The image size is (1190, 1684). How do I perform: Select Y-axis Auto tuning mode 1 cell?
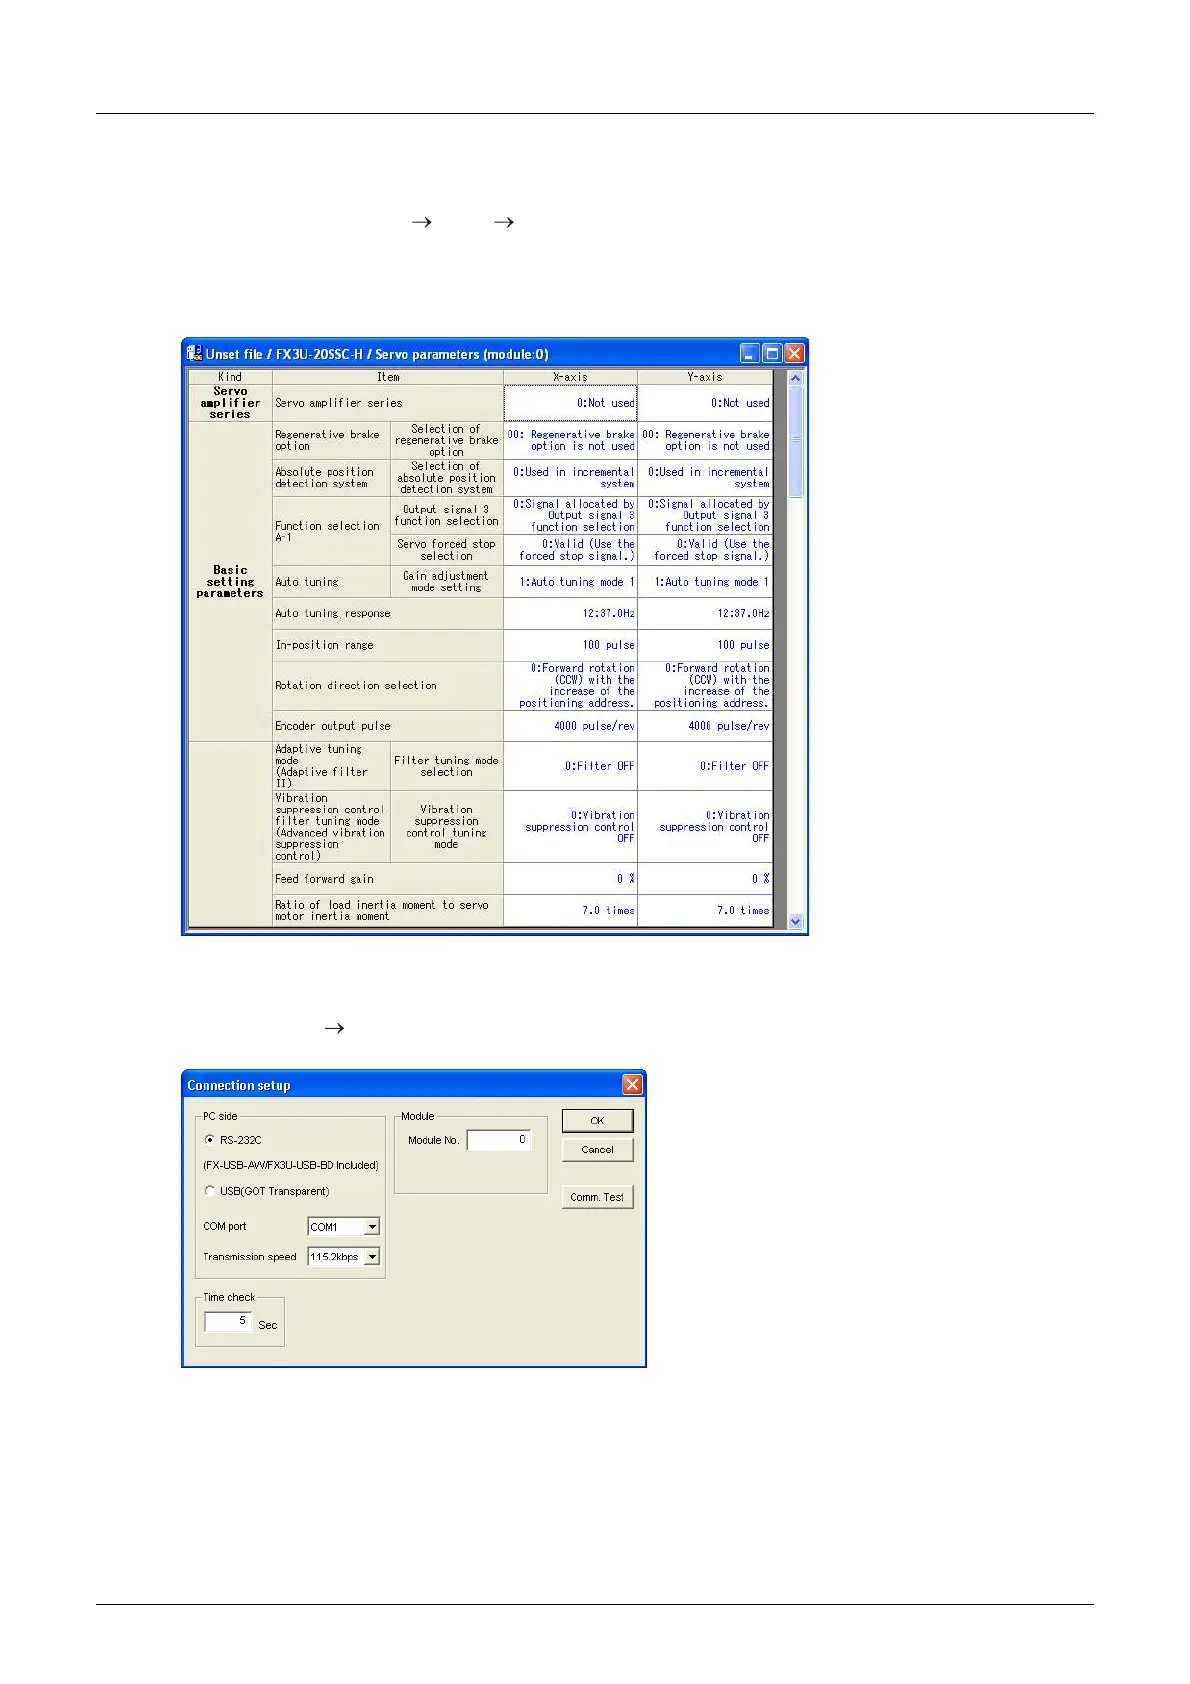pos(705,582)
